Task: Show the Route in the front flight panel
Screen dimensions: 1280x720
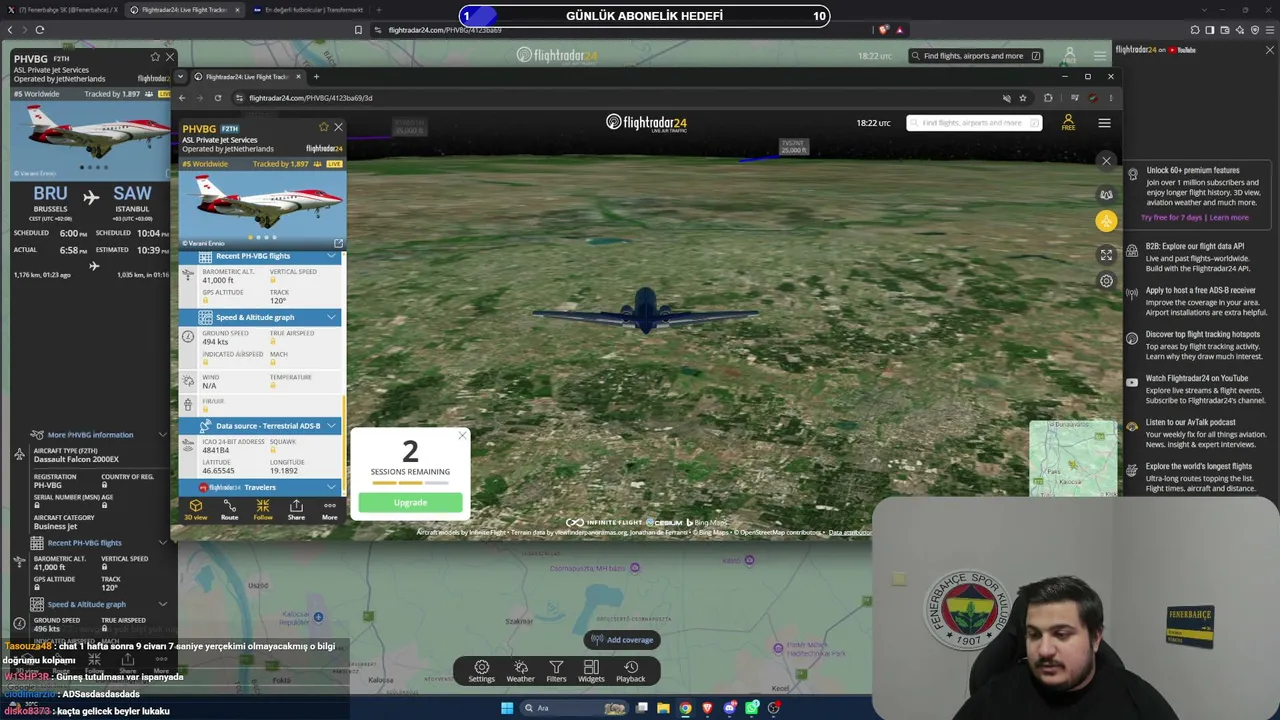Action: pos(229,509)
